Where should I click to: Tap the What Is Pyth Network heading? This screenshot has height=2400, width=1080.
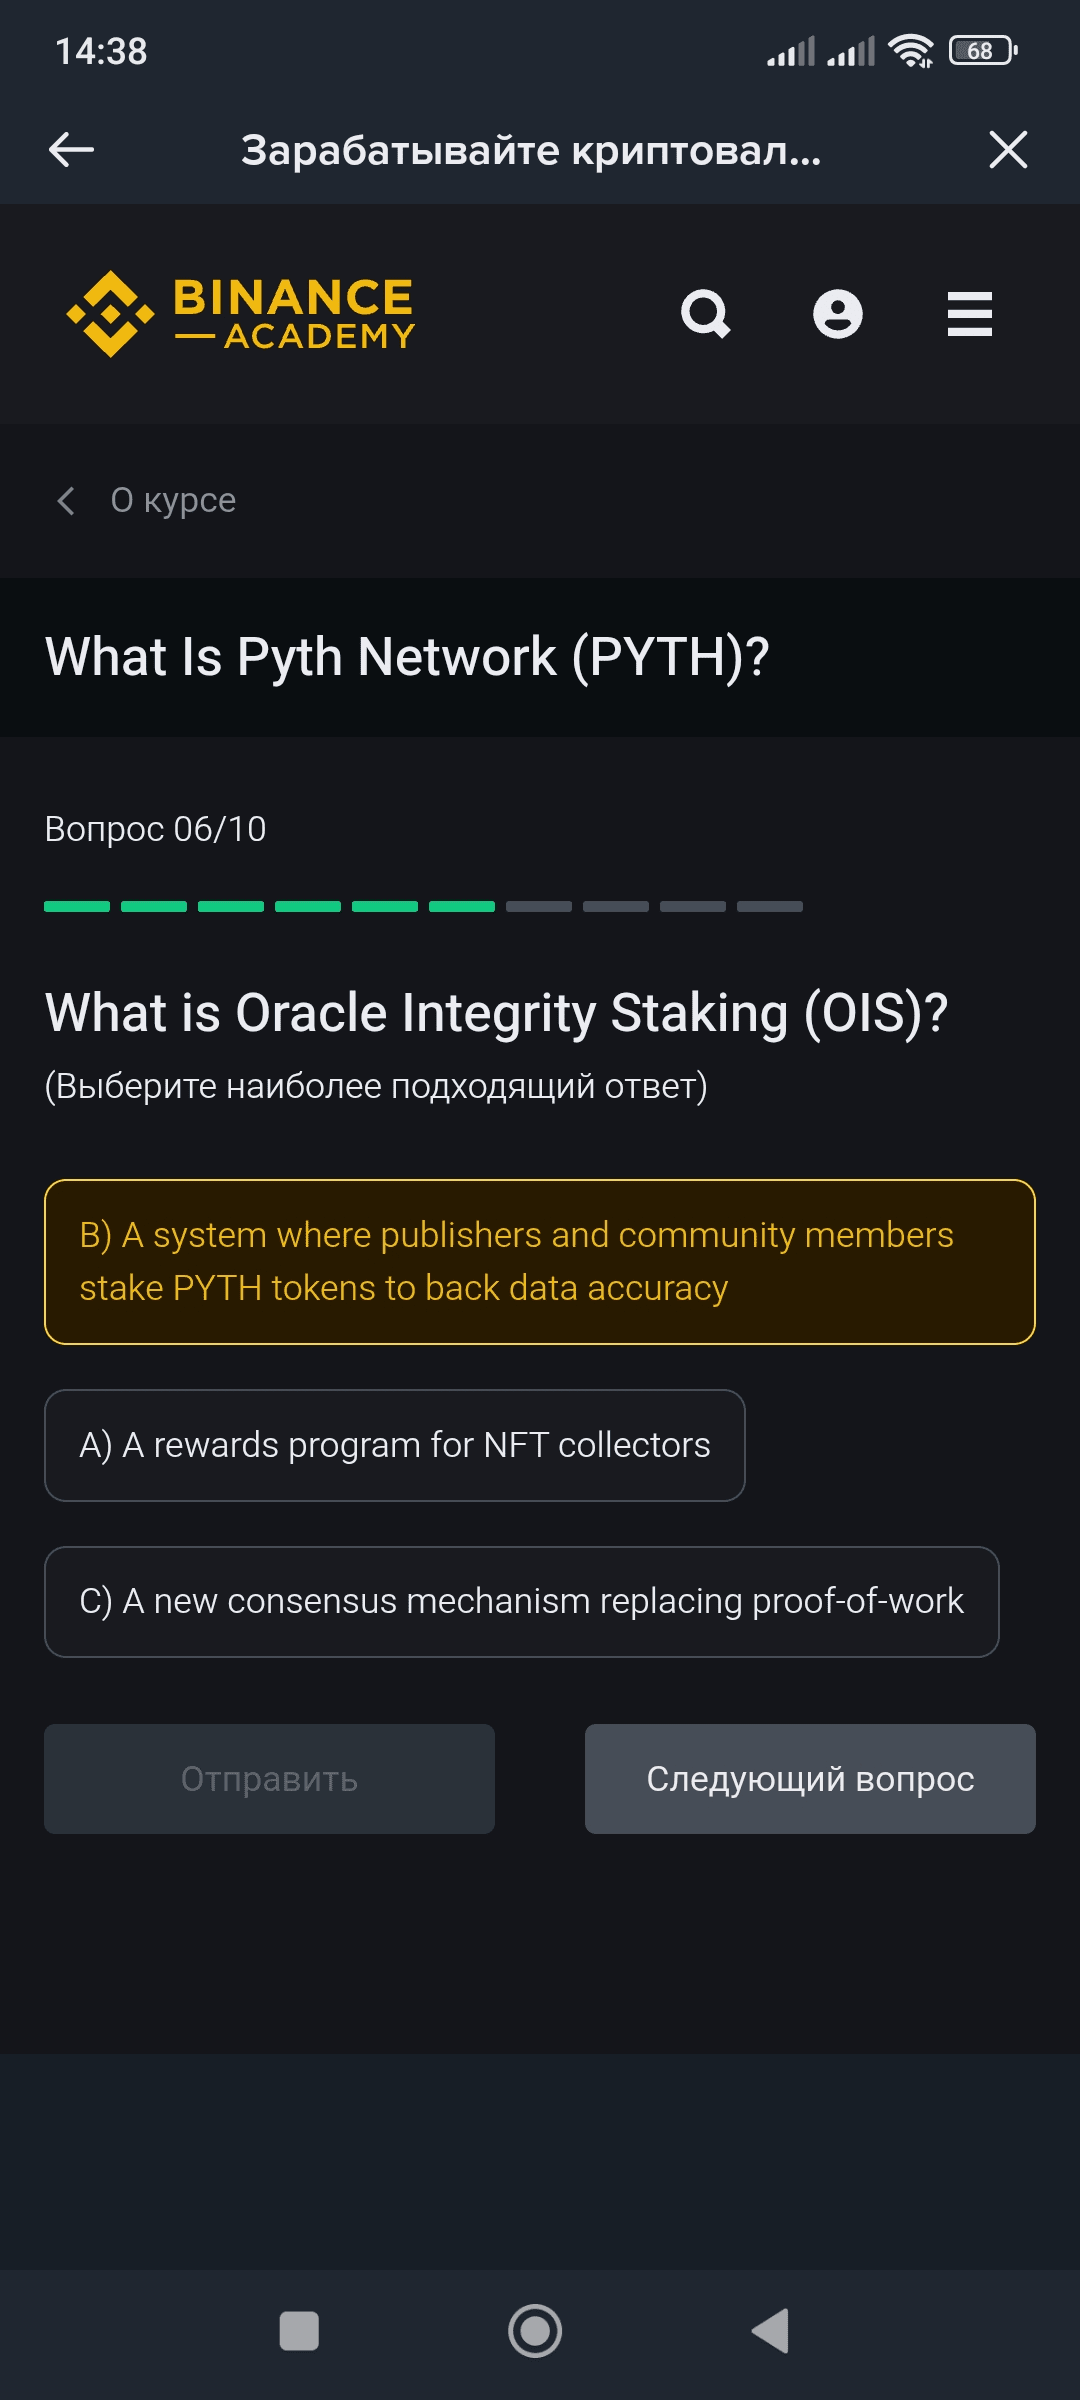(407, 657)
